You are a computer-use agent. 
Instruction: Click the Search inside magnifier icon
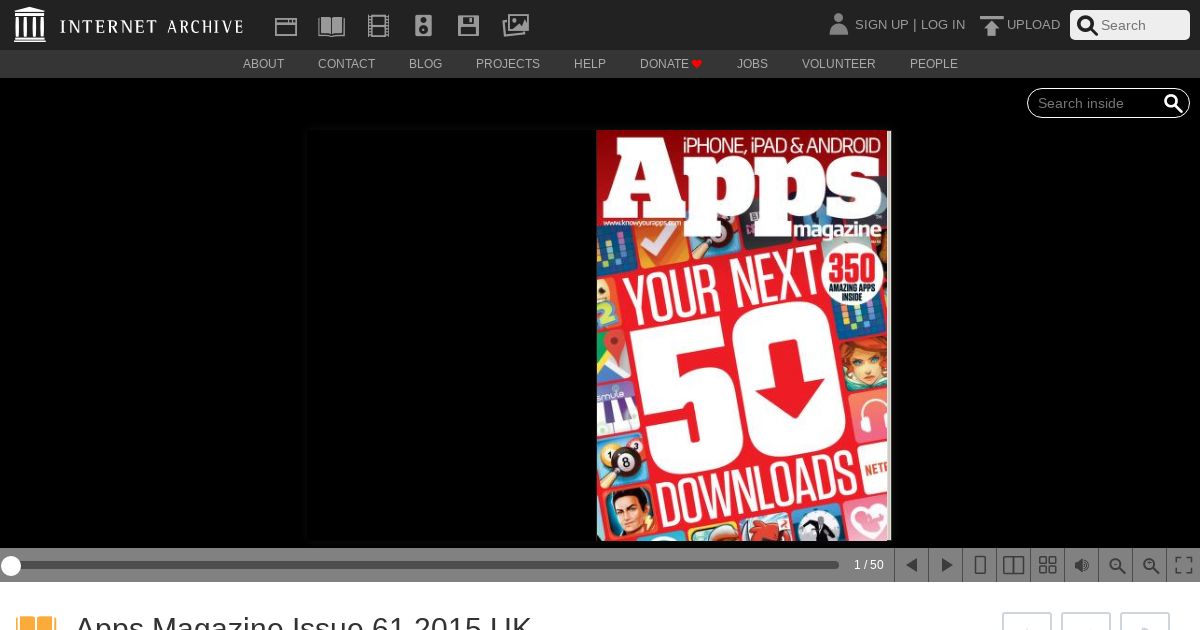pyautogui.click(x=1173, y=103)
